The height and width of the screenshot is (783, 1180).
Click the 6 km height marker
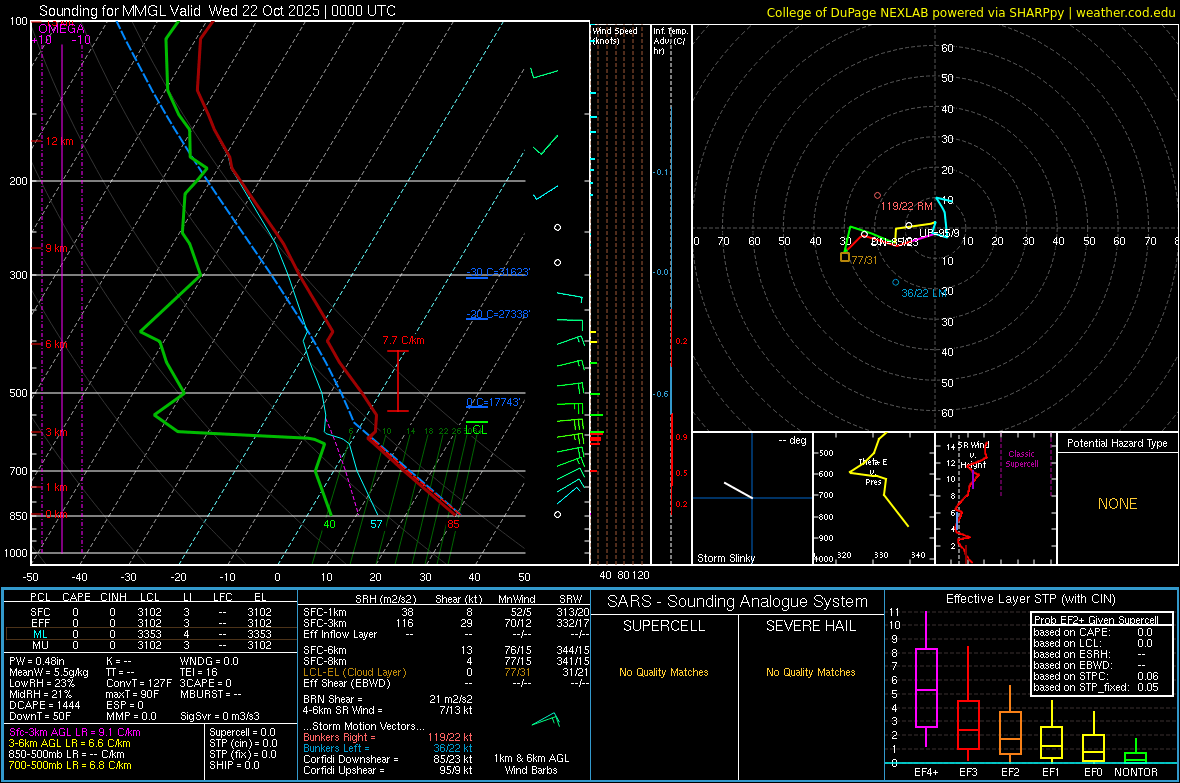pos(56,343)
